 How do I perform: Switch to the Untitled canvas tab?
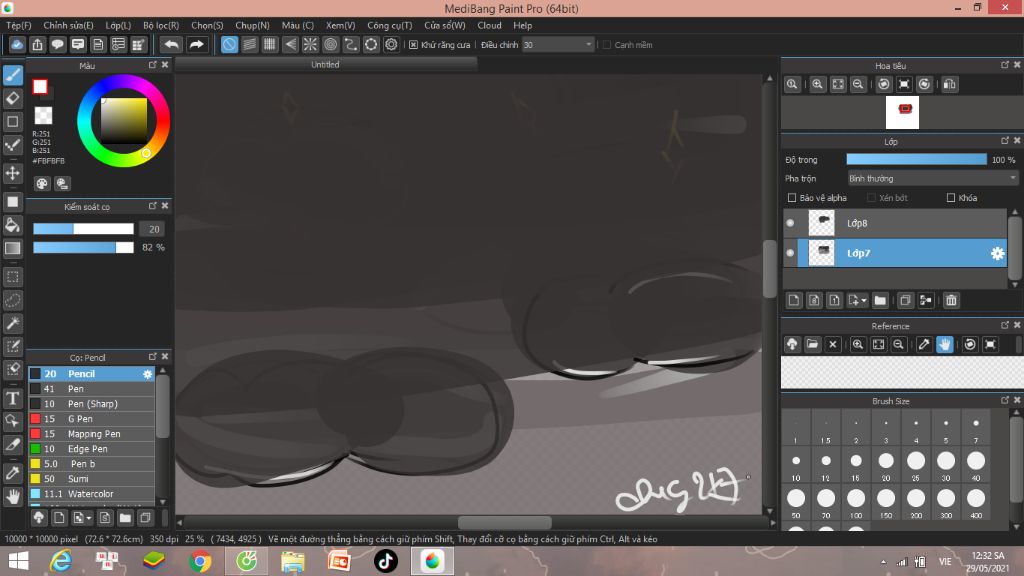pos(325,64)
